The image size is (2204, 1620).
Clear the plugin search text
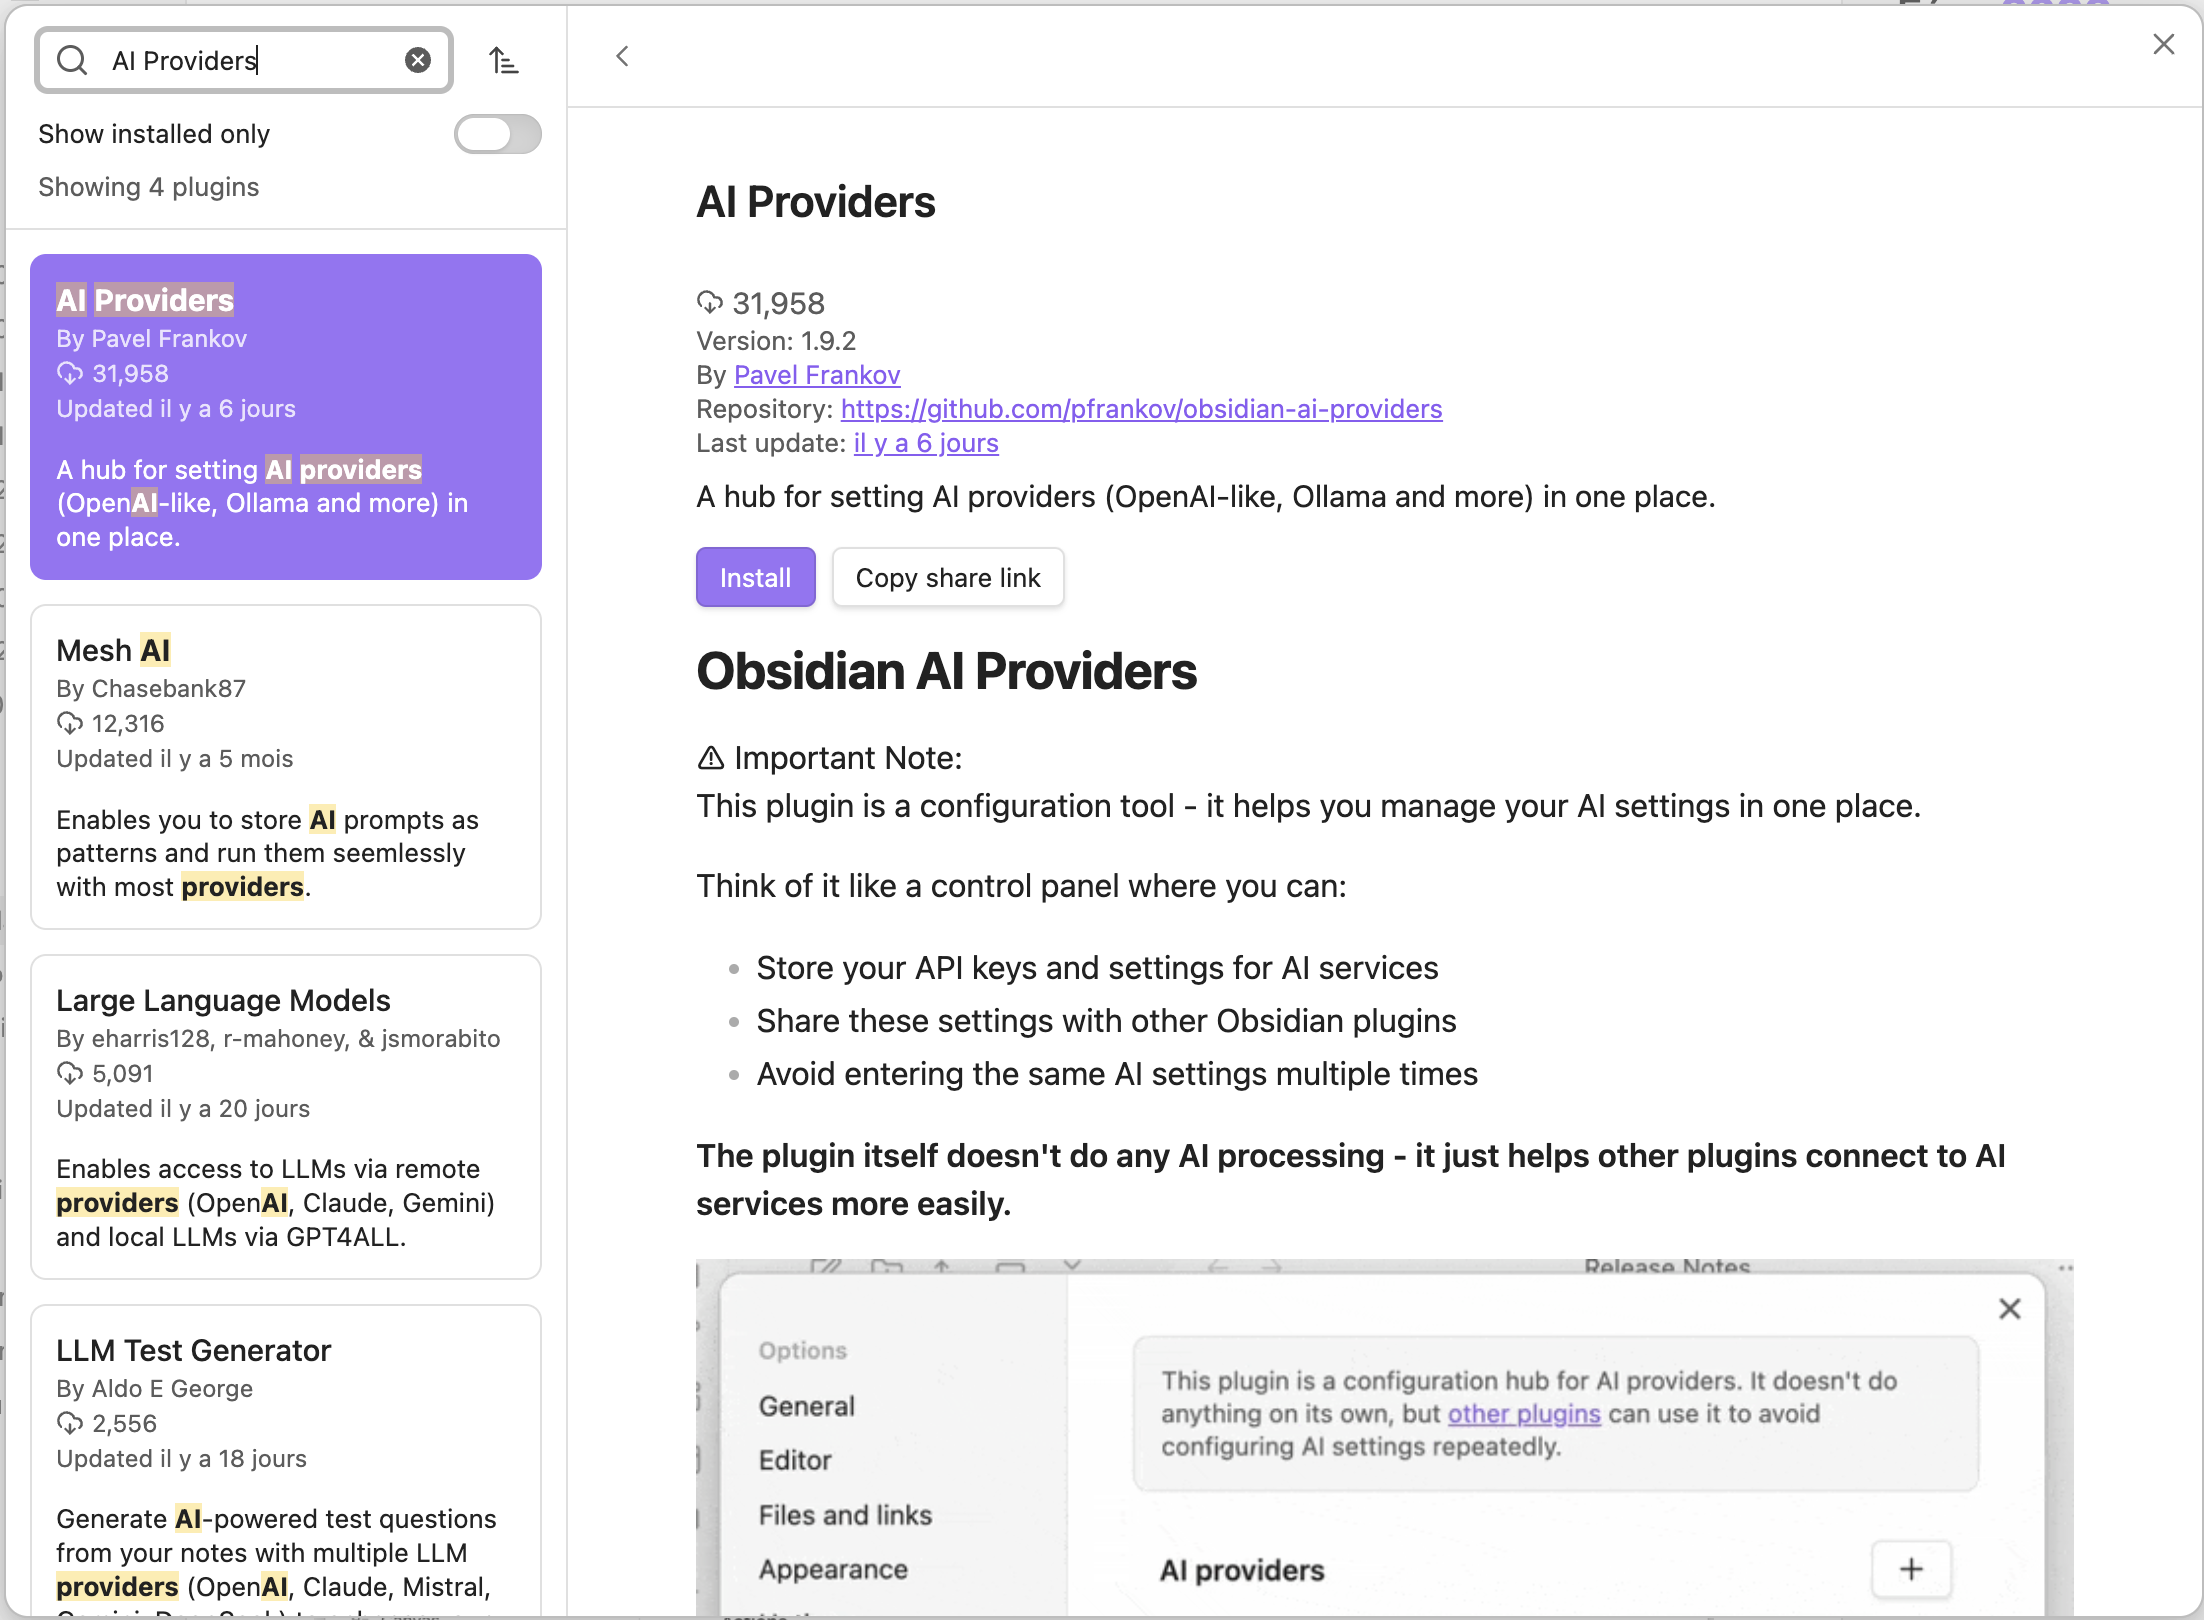pos(418,61)
